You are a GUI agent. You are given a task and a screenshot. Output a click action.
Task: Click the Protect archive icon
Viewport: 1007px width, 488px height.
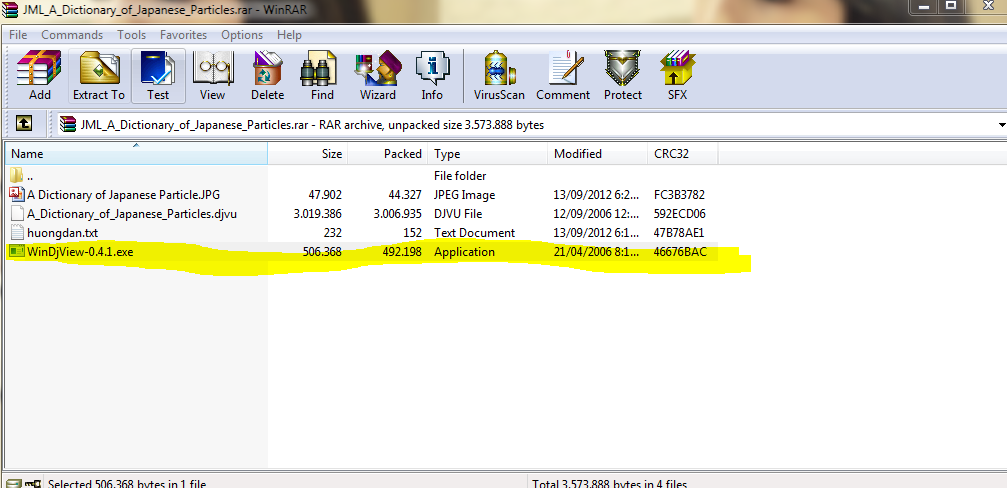tap(622, 76)
